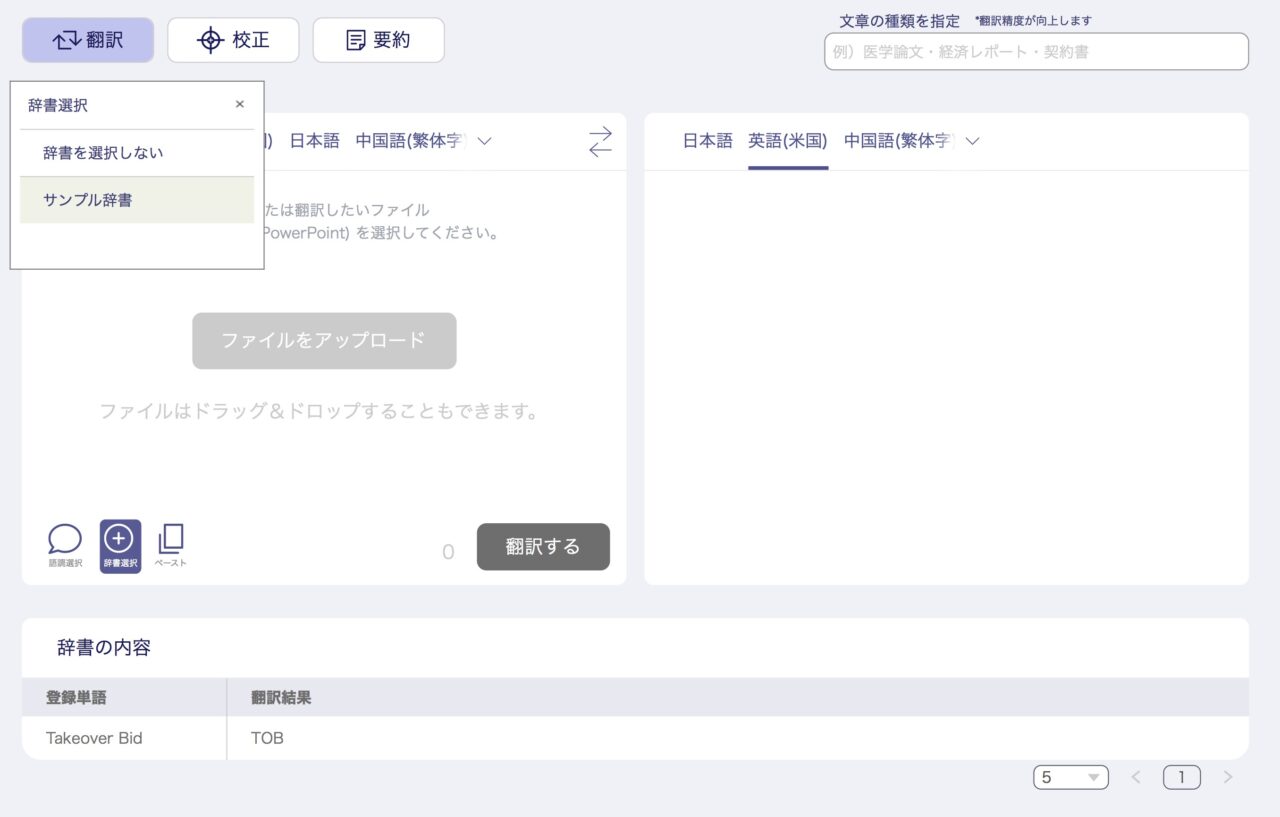
Task: Open the target language chevron dropdown
Action: click(x=972, y=141)
